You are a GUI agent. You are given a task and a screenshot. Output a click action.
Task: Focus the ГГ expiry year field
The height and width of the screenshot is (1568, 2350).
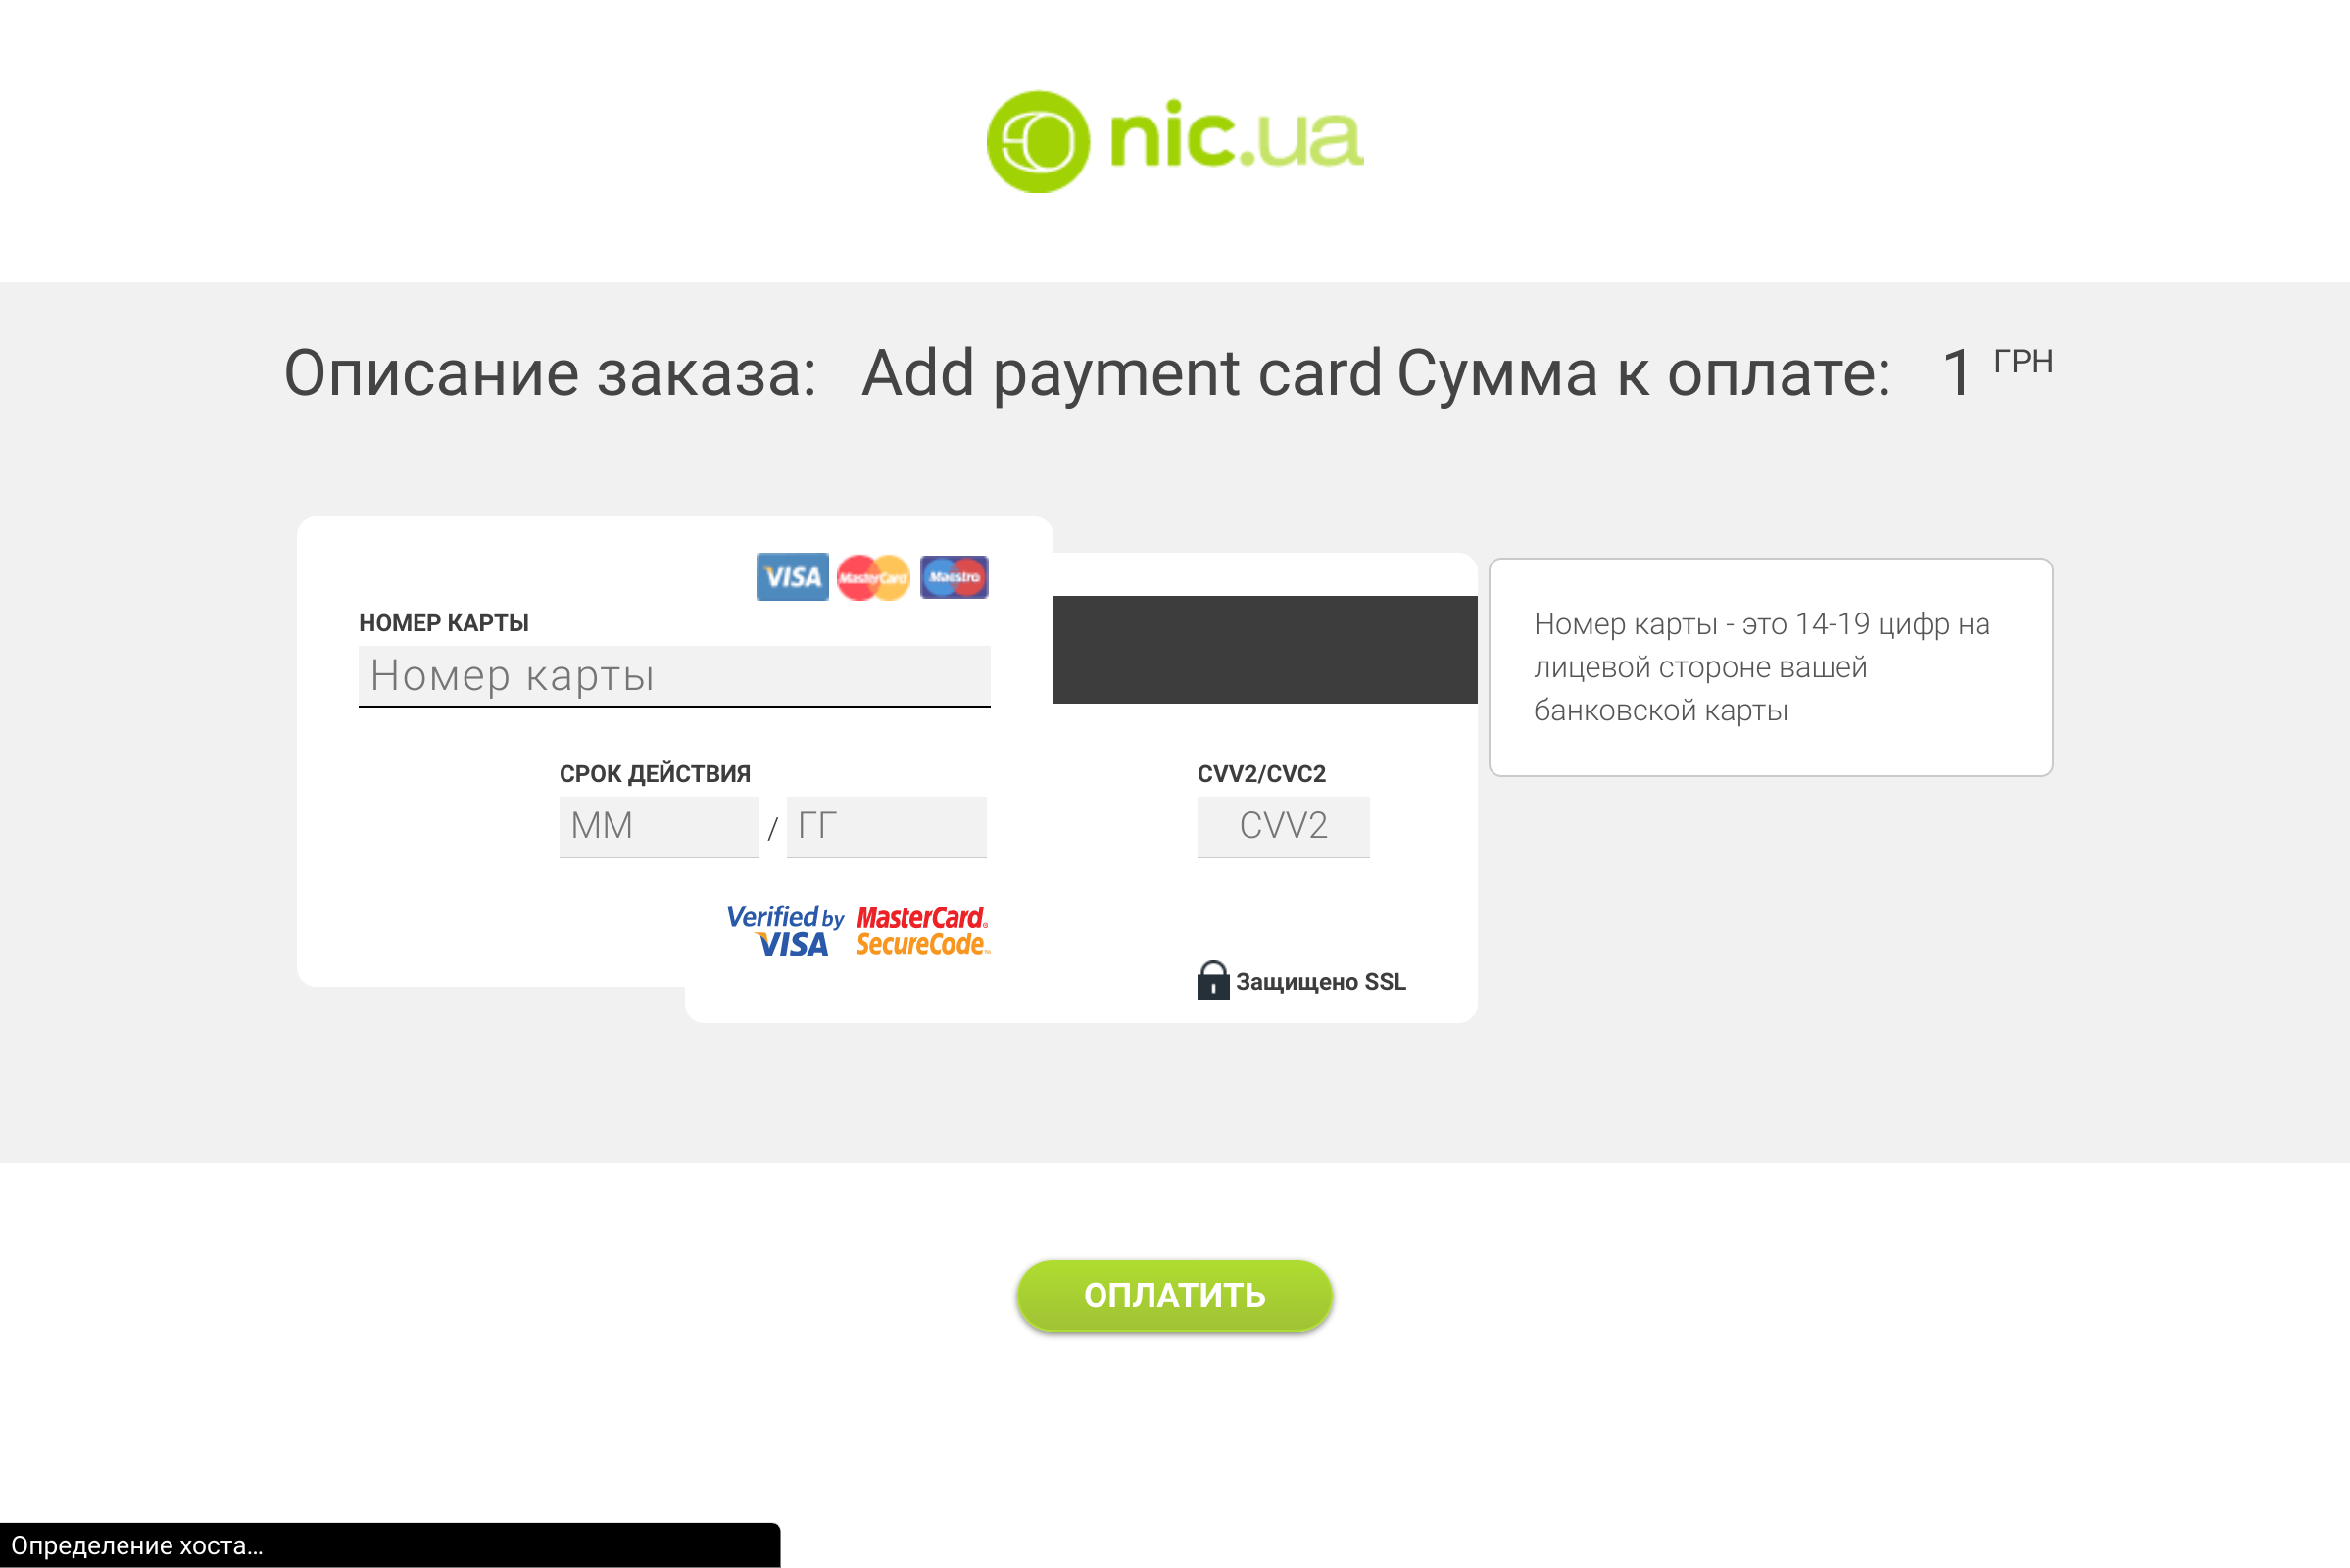pos(886,826)
